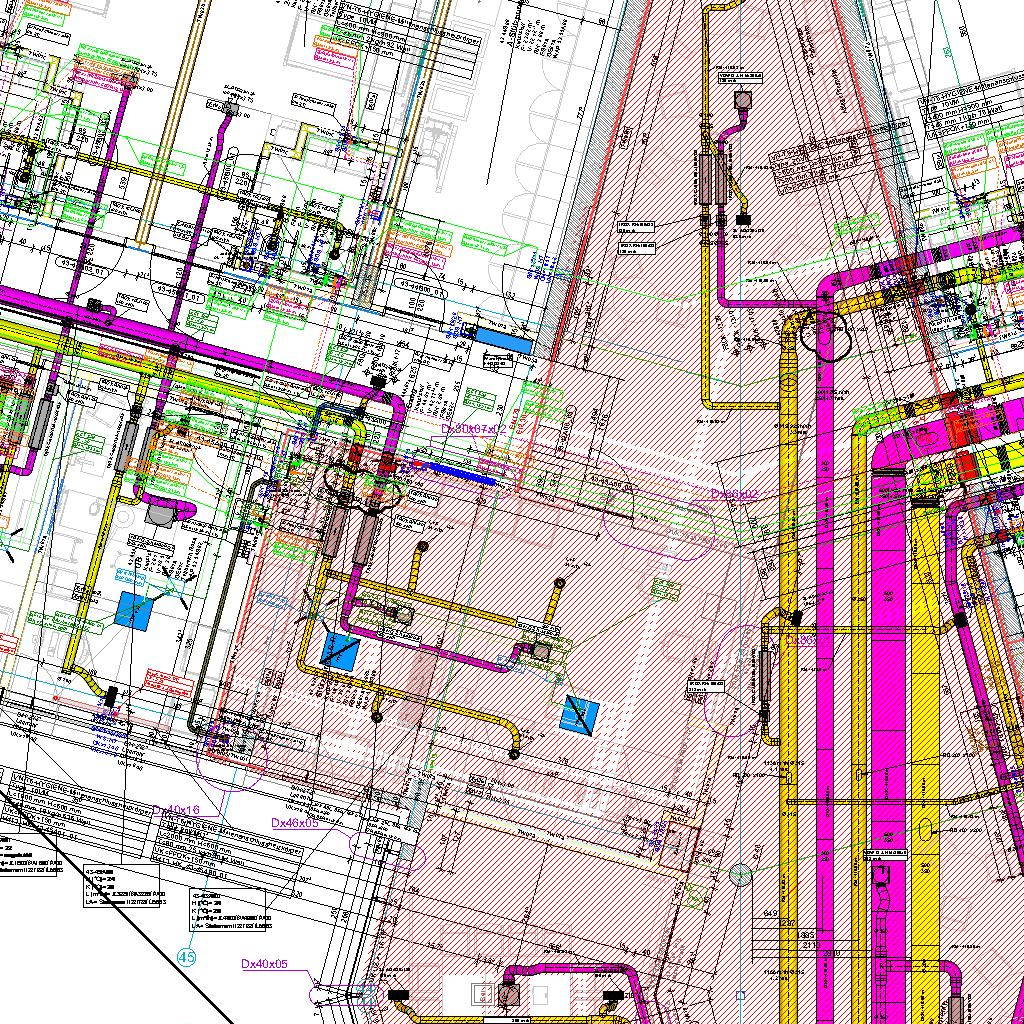Select the purple Dx46x05 label
Viewport: 1024px width, 1024px height.
coord(295,823)
